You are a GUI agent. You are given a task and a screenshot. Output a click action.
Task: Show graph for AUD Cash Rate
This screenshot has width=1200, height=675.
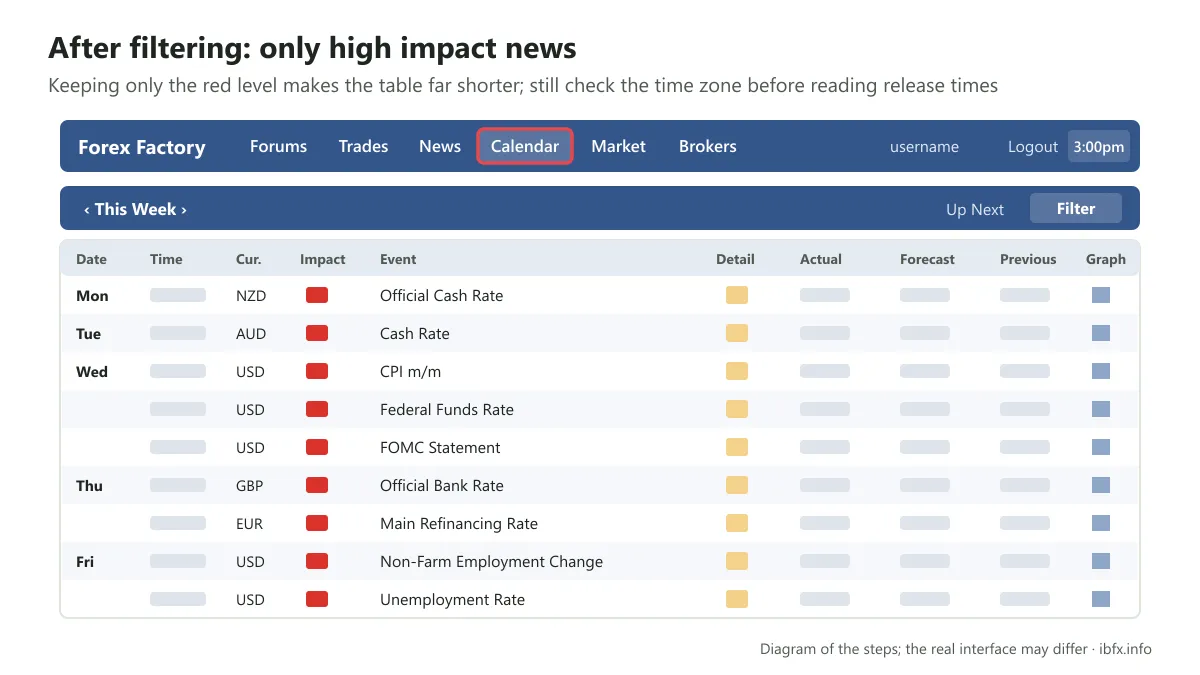coord(1101,333)
